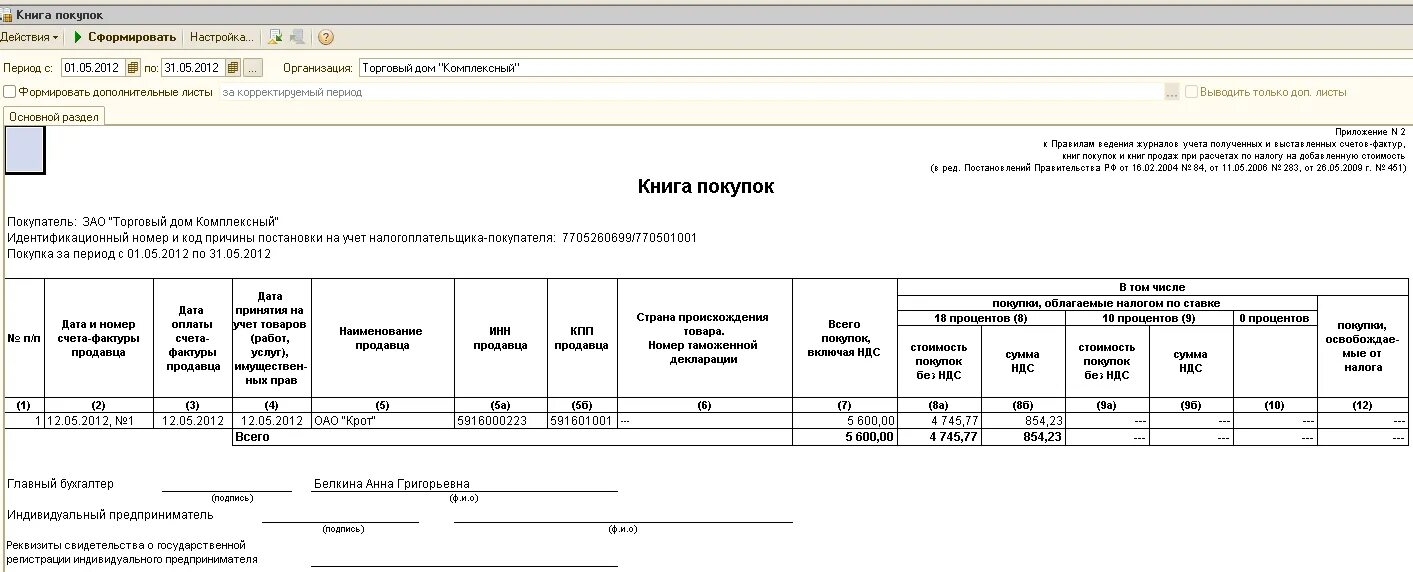Click ellipsis button of корректируемый период field
The width and height of the screenshot is (1413, 572).
point(1172,92)
